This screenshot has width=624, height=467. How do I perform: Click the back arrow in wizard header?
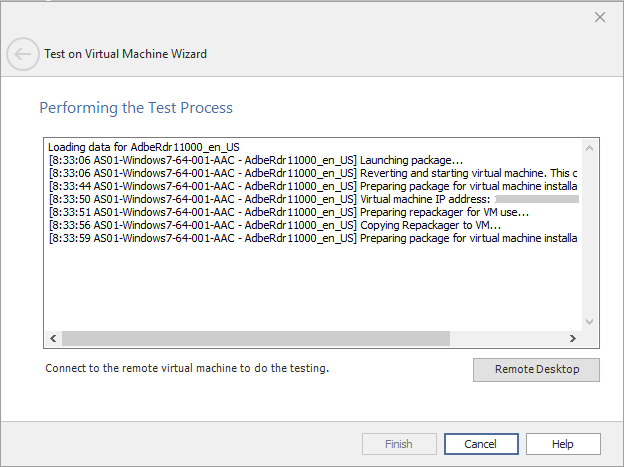[x=22, y=54]
